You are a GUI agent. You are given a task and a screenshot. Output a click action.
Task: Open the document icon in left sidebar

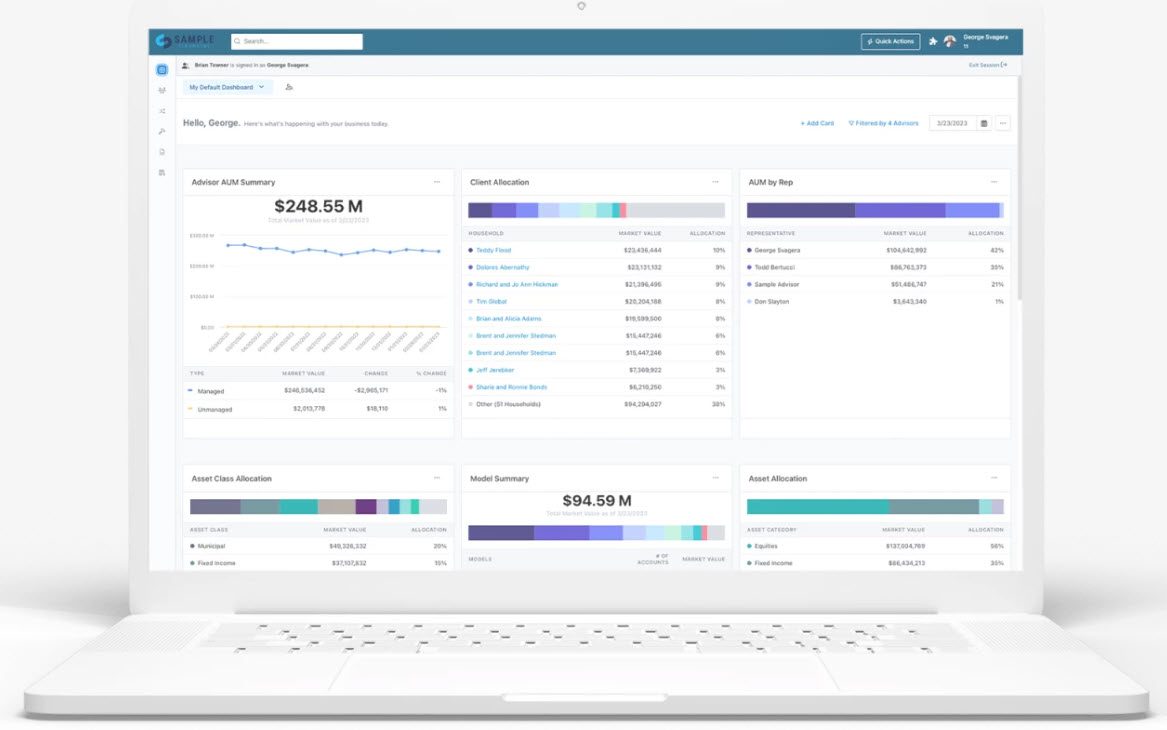point(162,152)
